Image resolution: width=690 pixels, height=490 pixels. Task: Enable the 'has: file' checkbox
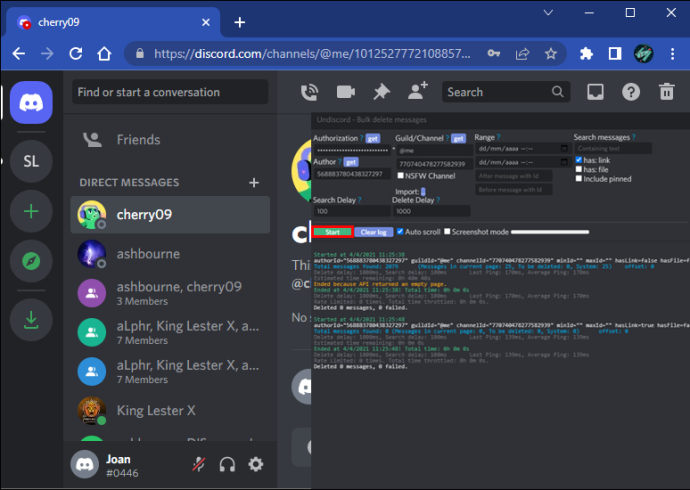[x=579, y=169]
